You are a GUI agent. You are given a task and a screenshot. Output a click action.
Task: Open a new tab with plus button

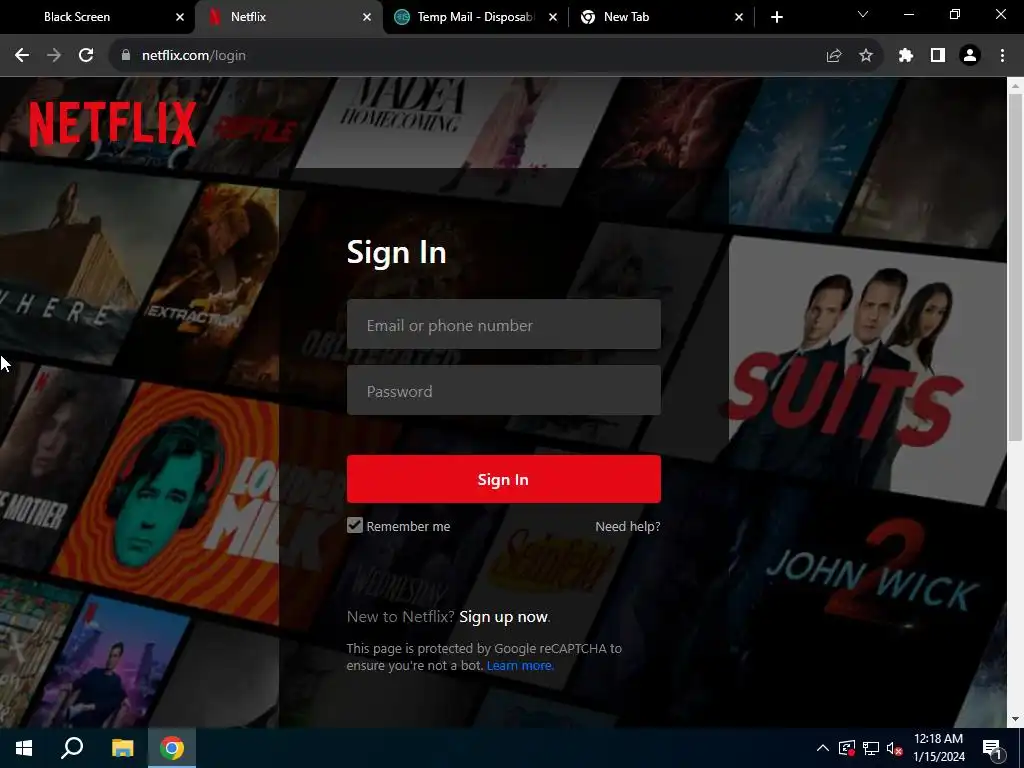[776, 17]
